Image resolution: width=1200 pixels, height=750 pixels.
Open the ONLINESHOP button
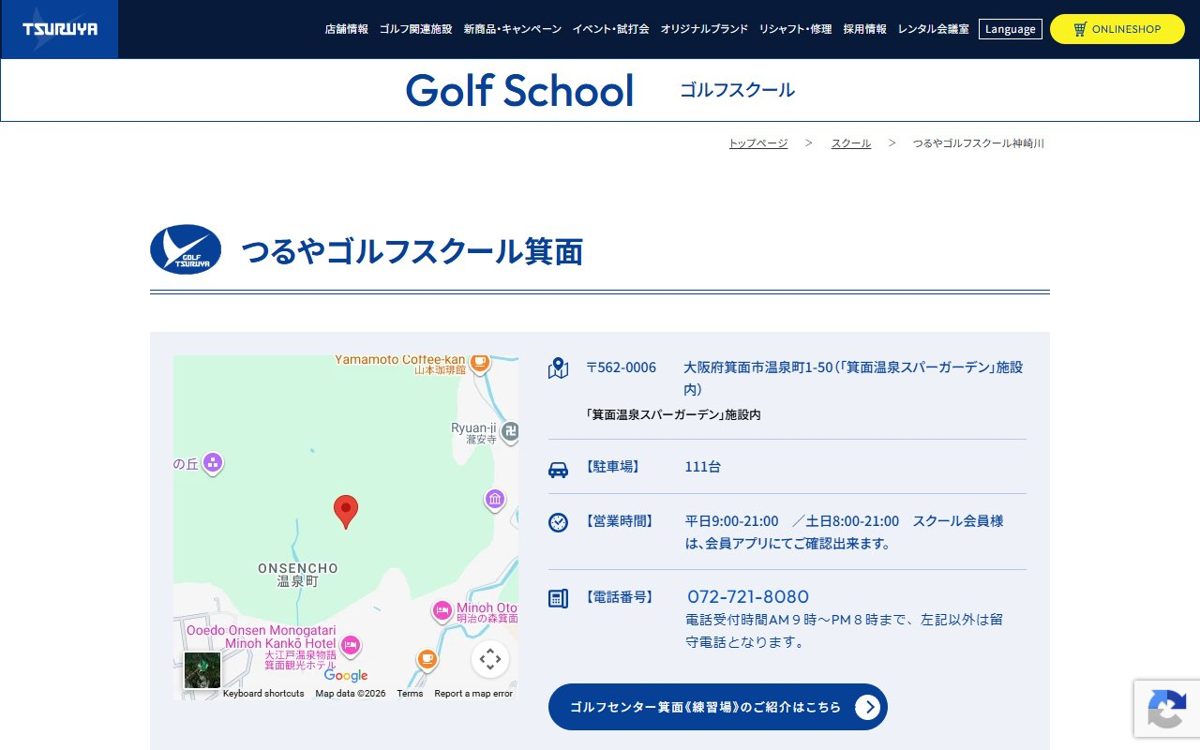pos(1117,29)
